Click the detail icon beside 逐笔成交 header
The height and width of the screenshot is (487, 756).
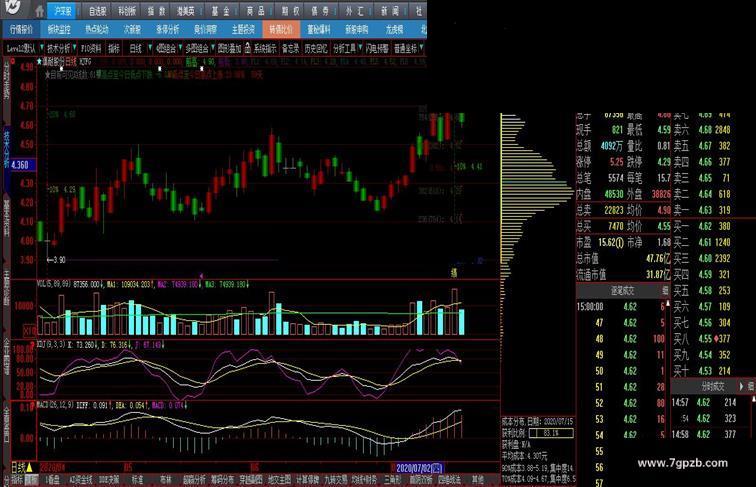pyautogui.click(x=666, y=291)
